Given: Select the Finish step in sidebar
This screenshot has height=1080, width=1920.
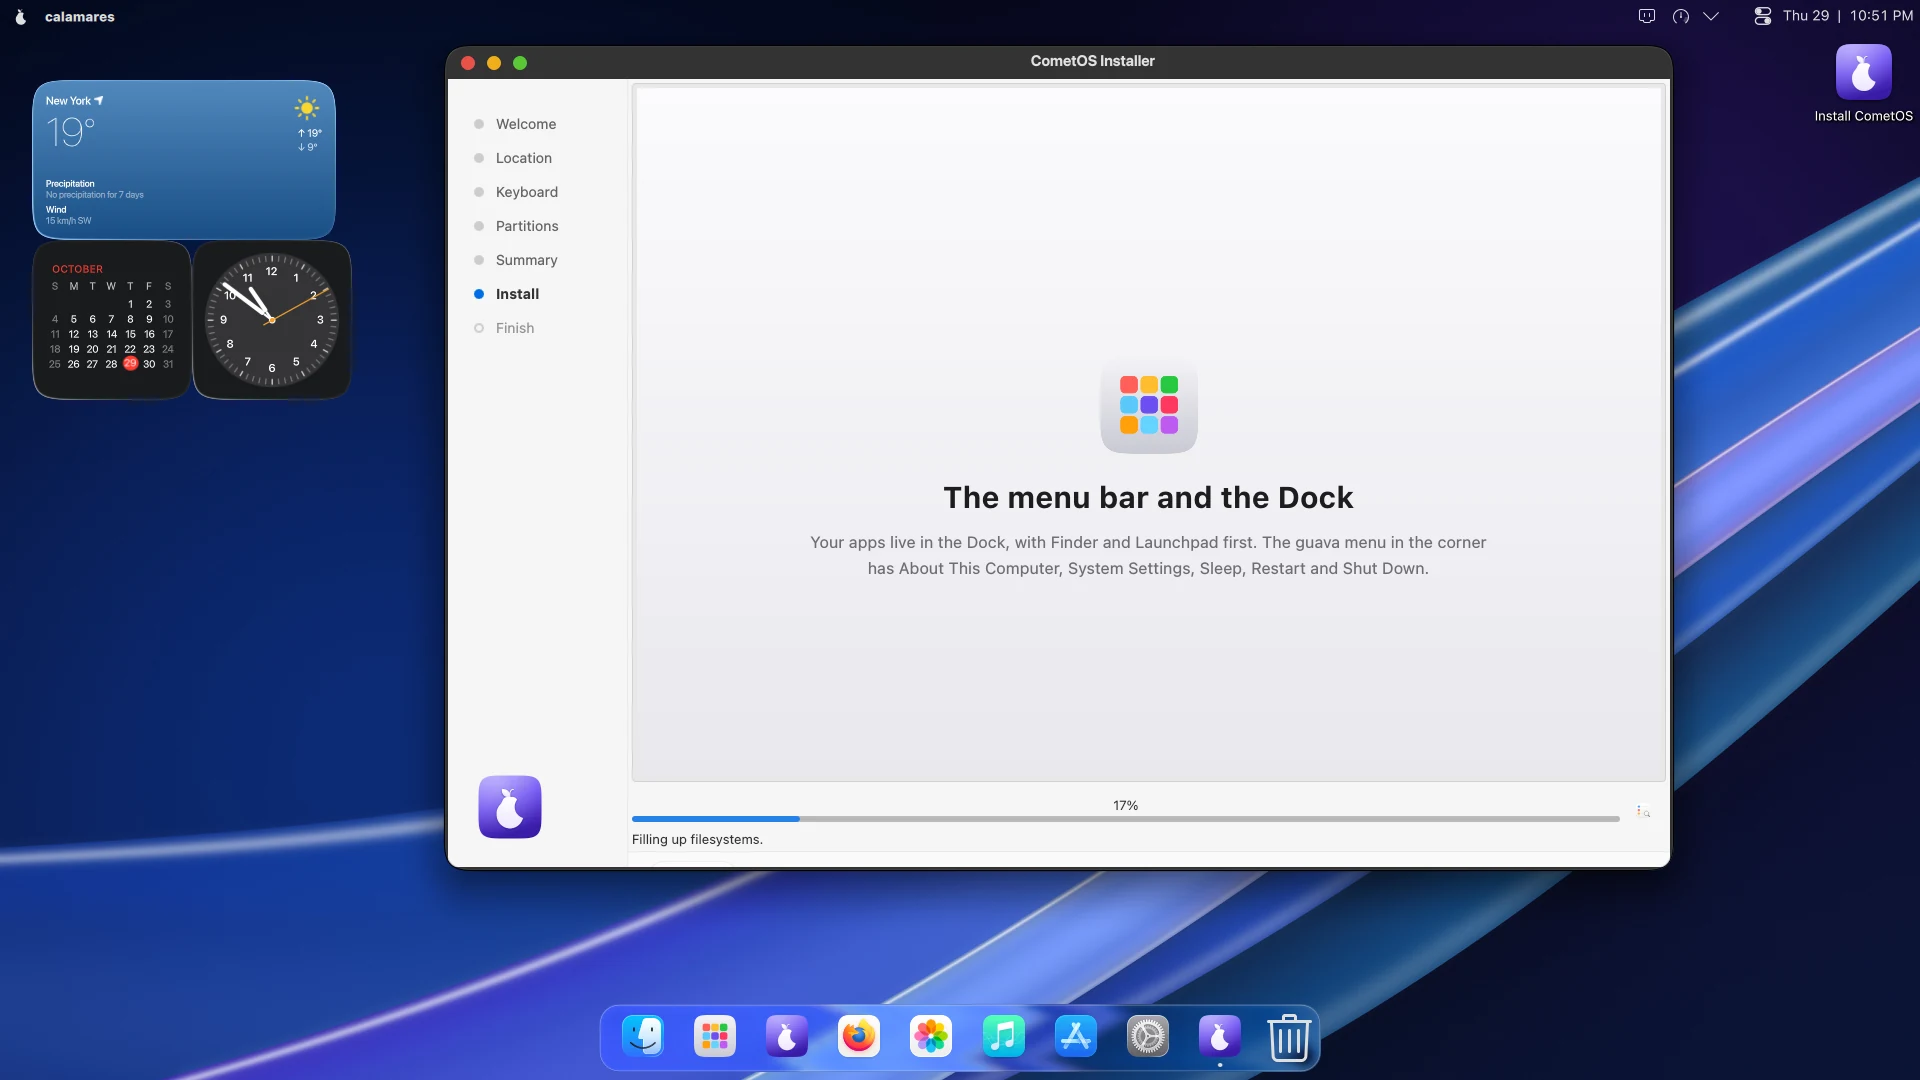Looking at the screenshot, I should tap(515, 328).
